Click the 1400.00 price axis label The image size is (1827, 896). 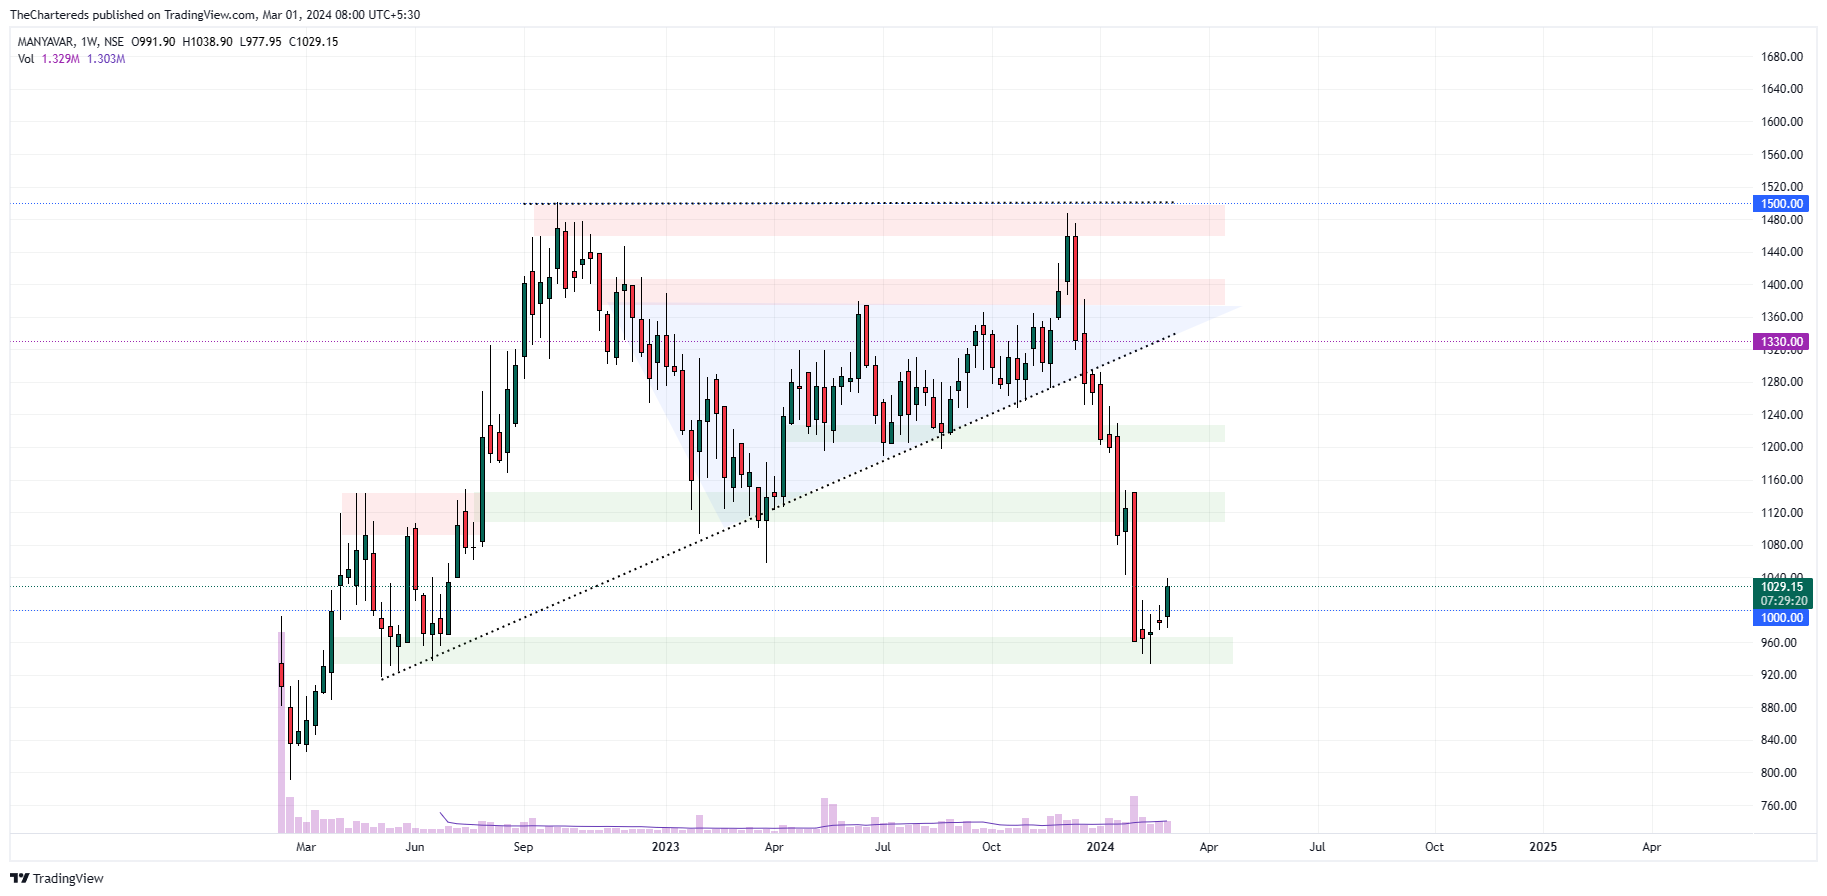pyautogui.click(x=1782, y=285)
